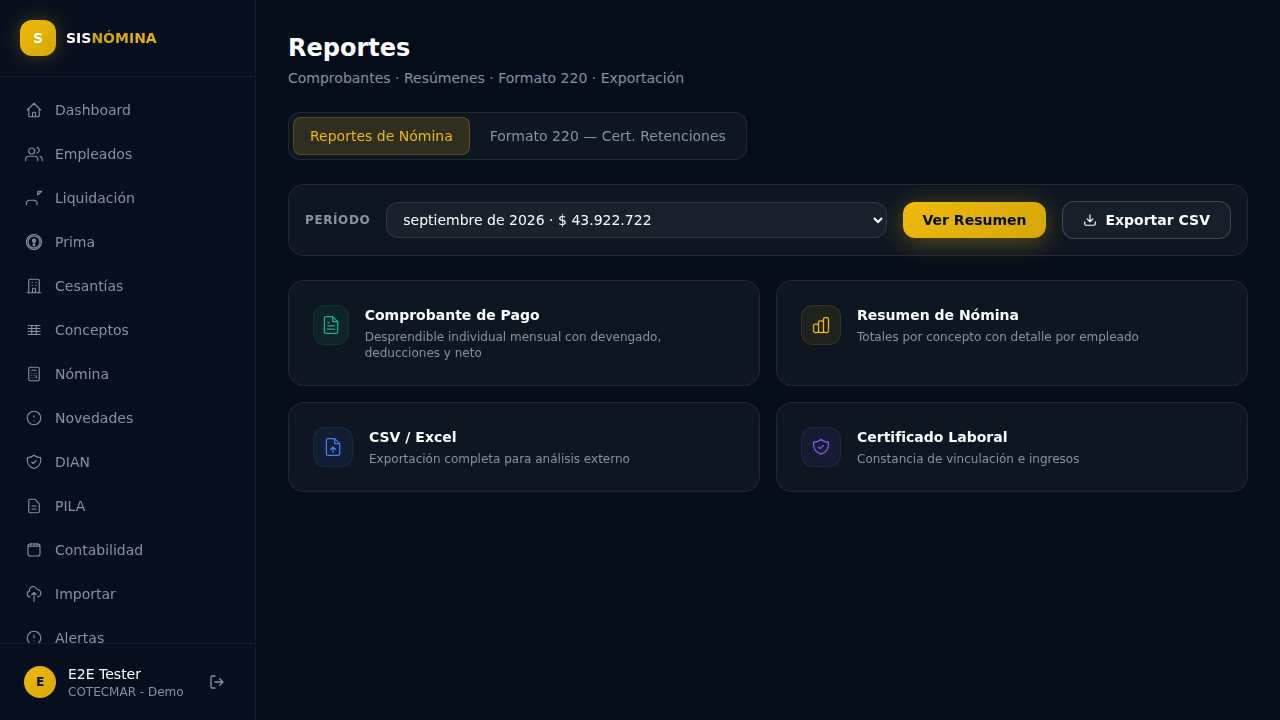This screenshot has height=720, width=1280.
Task: Click the yellow Resumen de Nómina chart icon
Action: 821,325
